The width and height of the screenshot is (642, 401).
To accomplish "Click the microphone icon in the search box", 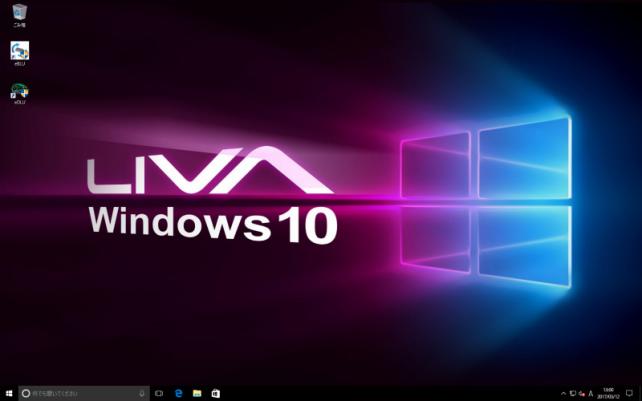I will [x=142, y=393].
